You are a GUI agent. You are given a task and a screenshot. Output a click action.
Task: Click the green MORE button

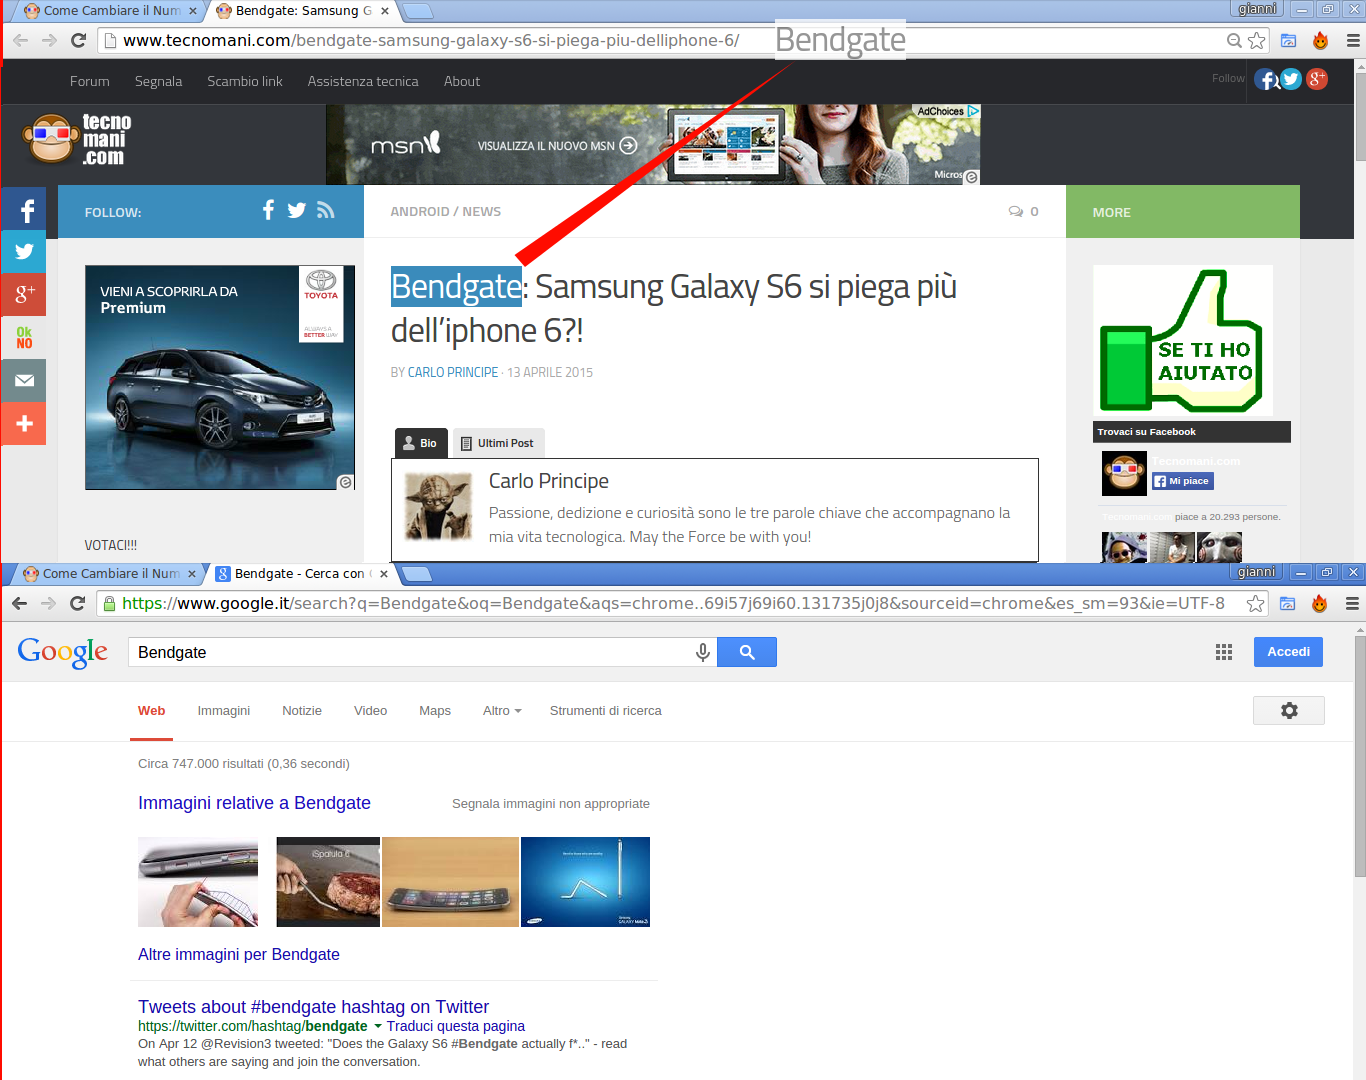tap(1183, 212)
